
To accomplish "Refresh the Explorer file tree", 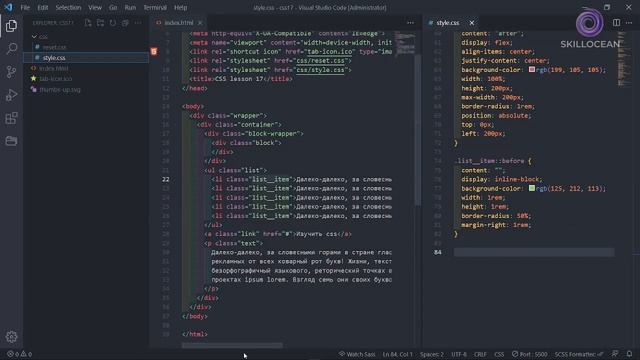I will 113,23.
